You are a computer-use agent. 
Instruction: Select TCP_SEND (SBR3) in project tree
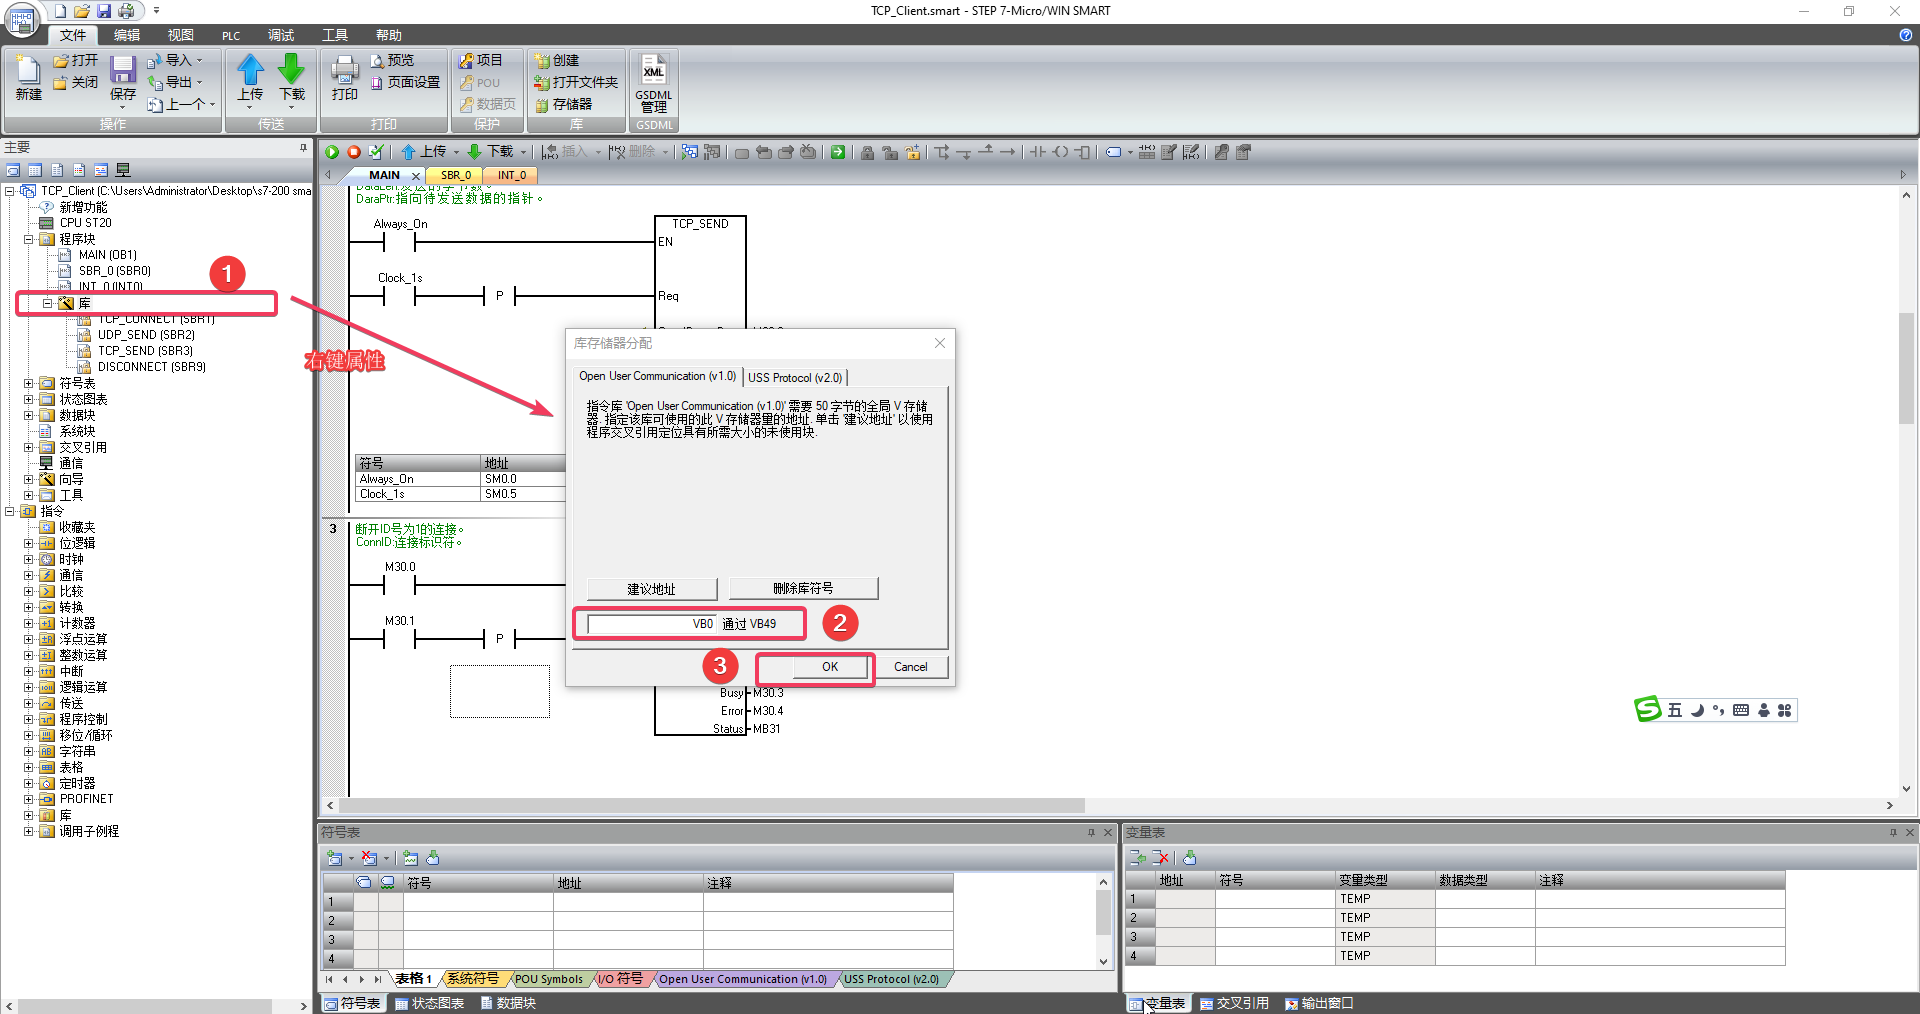pyautogui.click(x=145, y=351)
